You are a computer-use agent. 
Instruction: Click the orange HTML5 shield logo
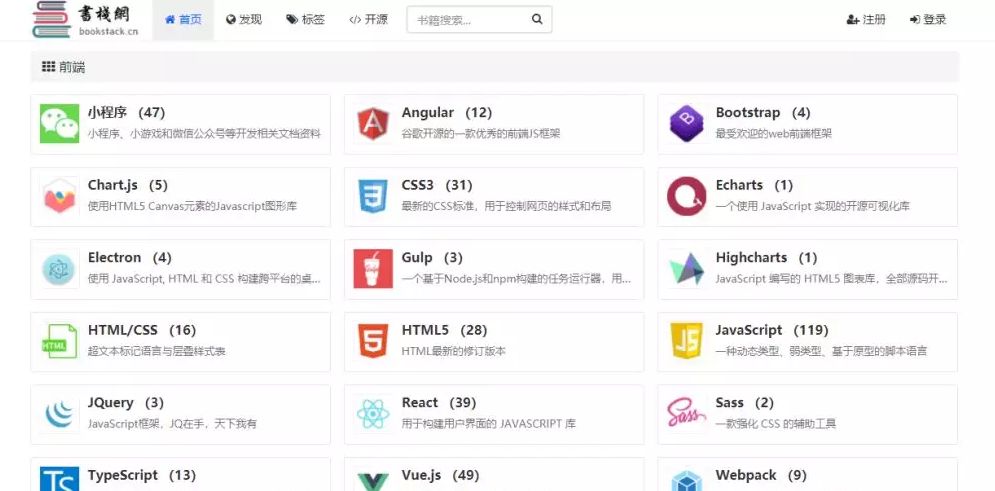coord(373,341)
